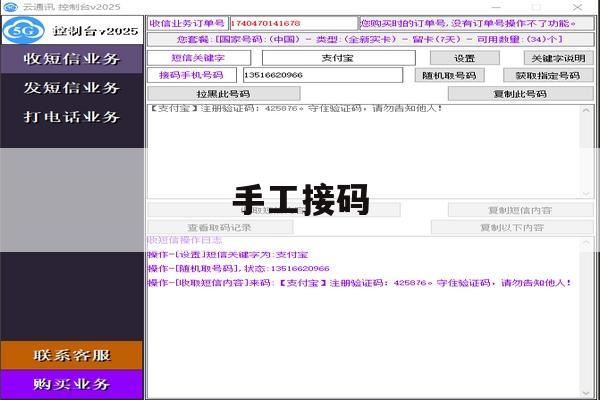The height and width of the screenshot is (400, 600).
Task: Click the 支付宝 keyword input field
Action: pyautogui.click(x=338, y=58)
